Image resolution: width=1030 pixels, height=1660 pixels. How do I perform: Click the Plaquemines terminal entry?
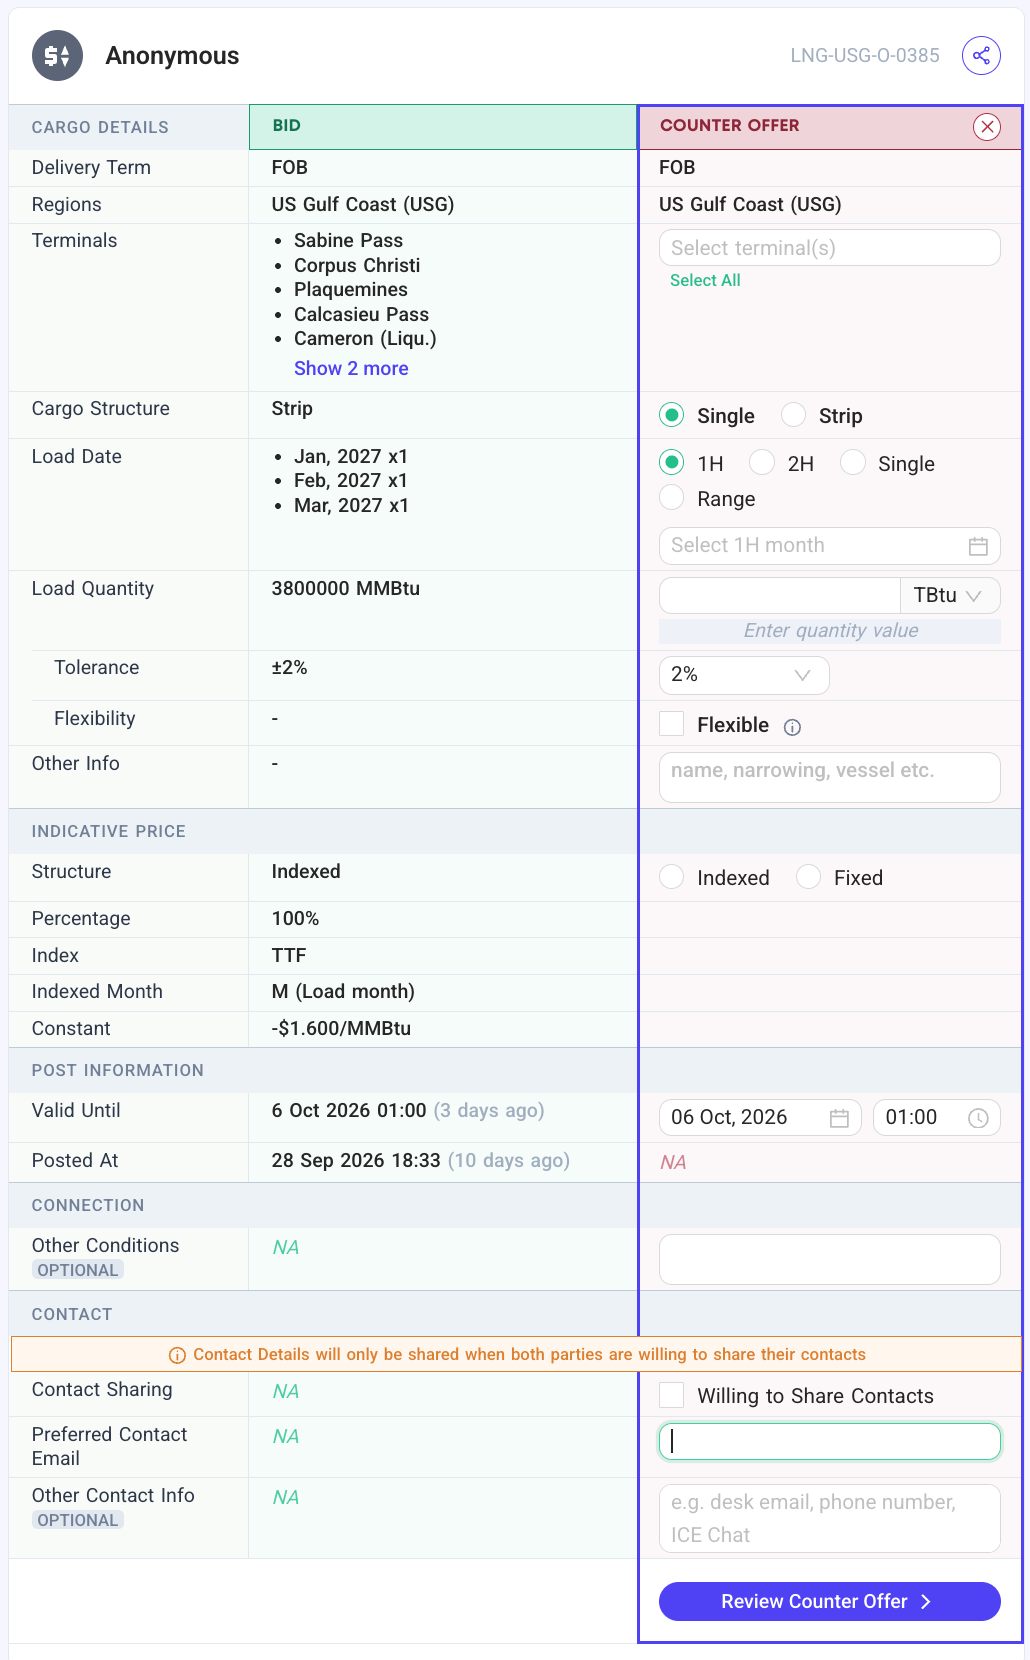click(351, 290)
